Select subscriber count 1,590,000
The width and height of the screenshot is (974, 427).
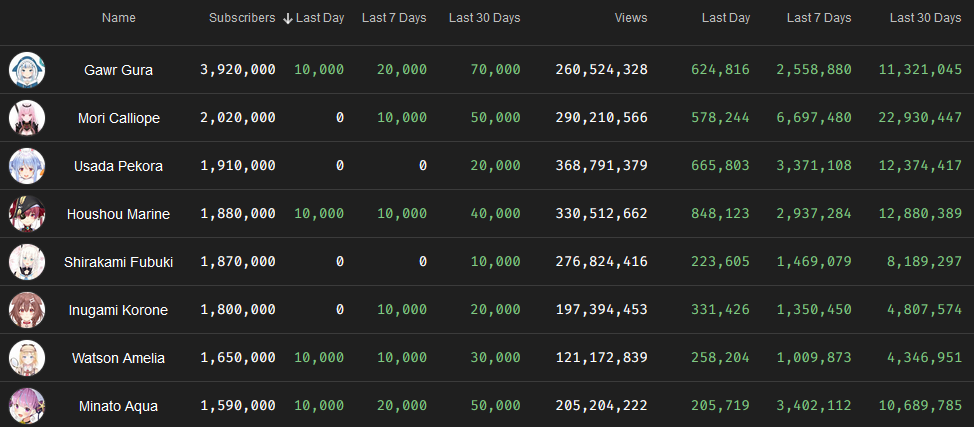[238, 406]
